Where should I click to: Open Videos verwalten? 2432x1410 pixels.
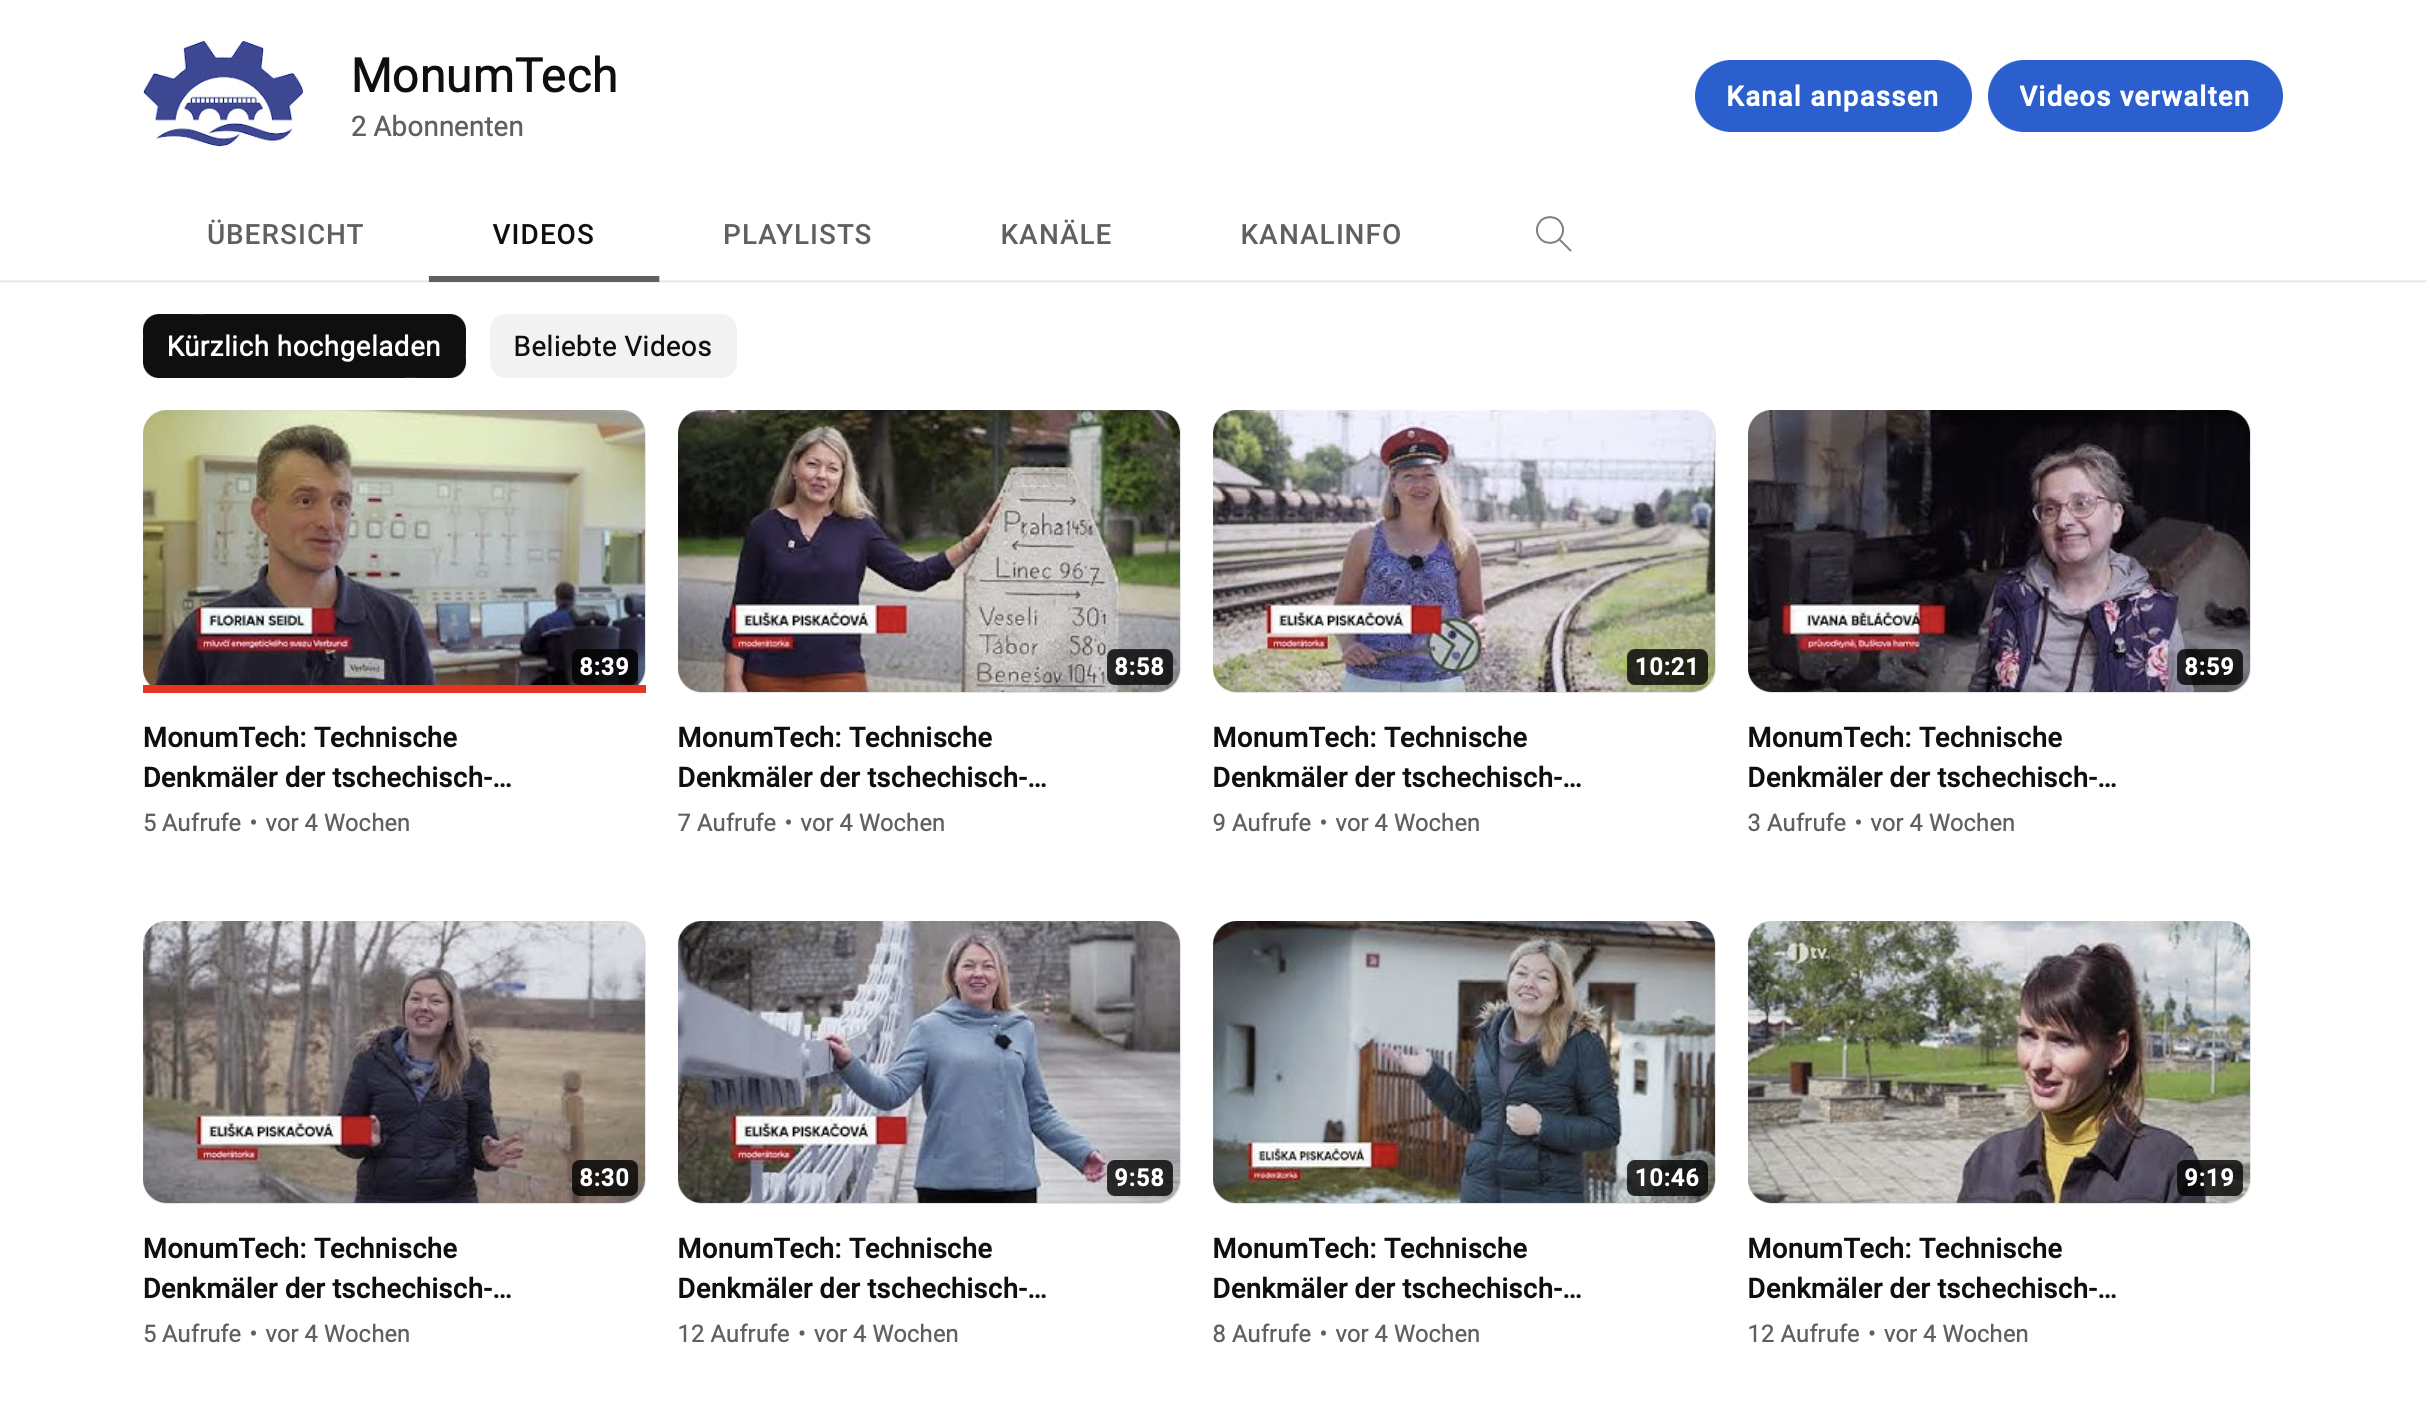click(x=2134, y=95)
